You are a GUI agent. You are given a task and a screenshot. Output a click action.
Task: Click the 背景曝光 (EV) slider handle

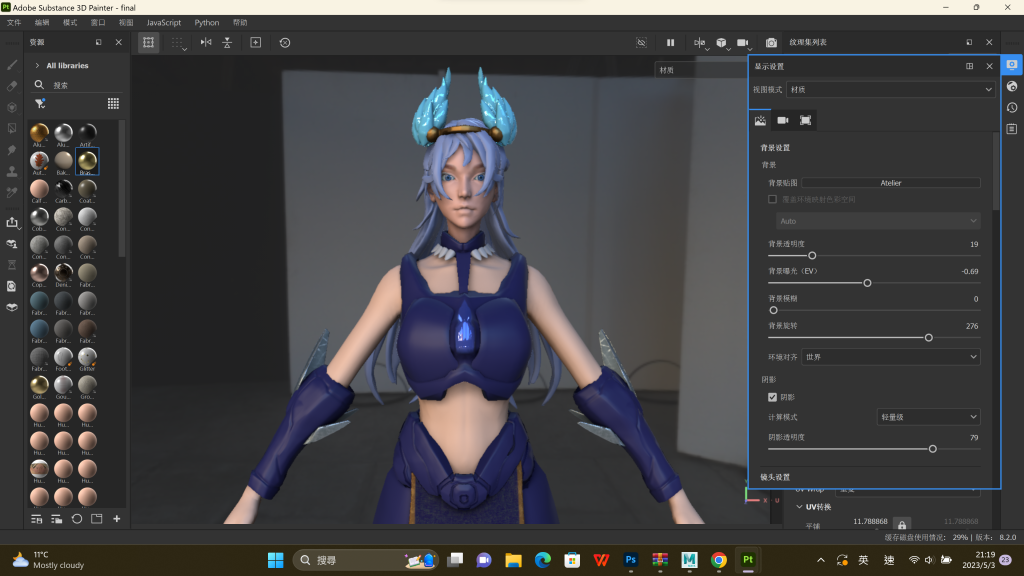pyautogui.click(x=867, y=283)
